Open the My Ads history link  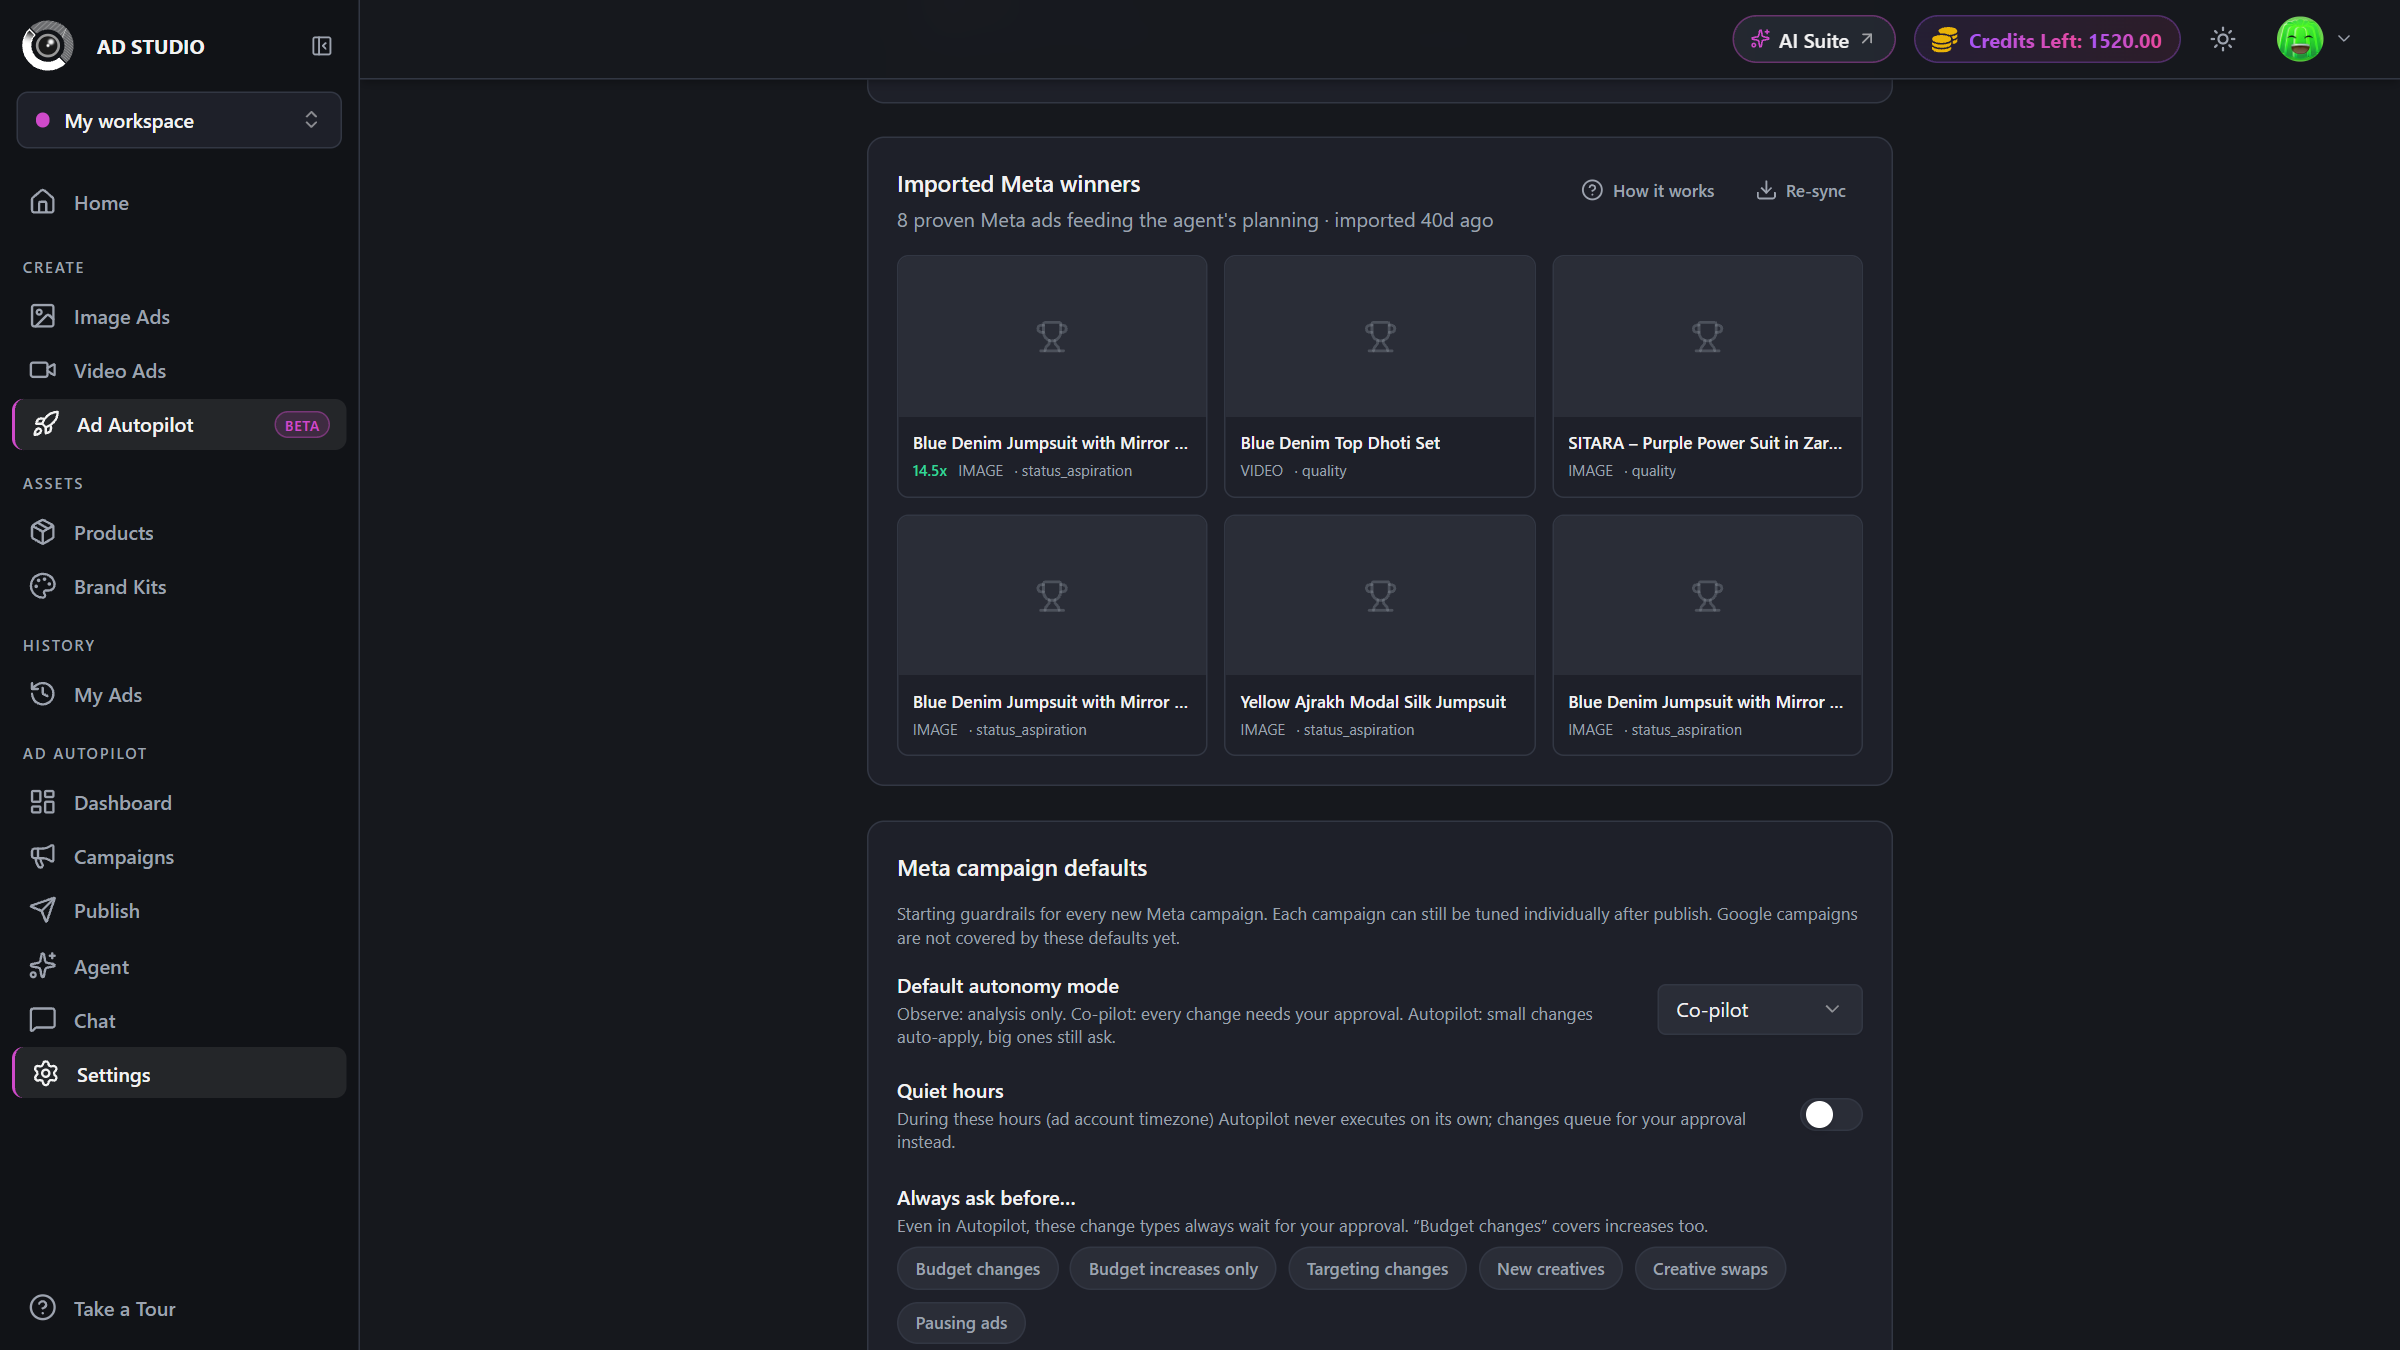179,694
